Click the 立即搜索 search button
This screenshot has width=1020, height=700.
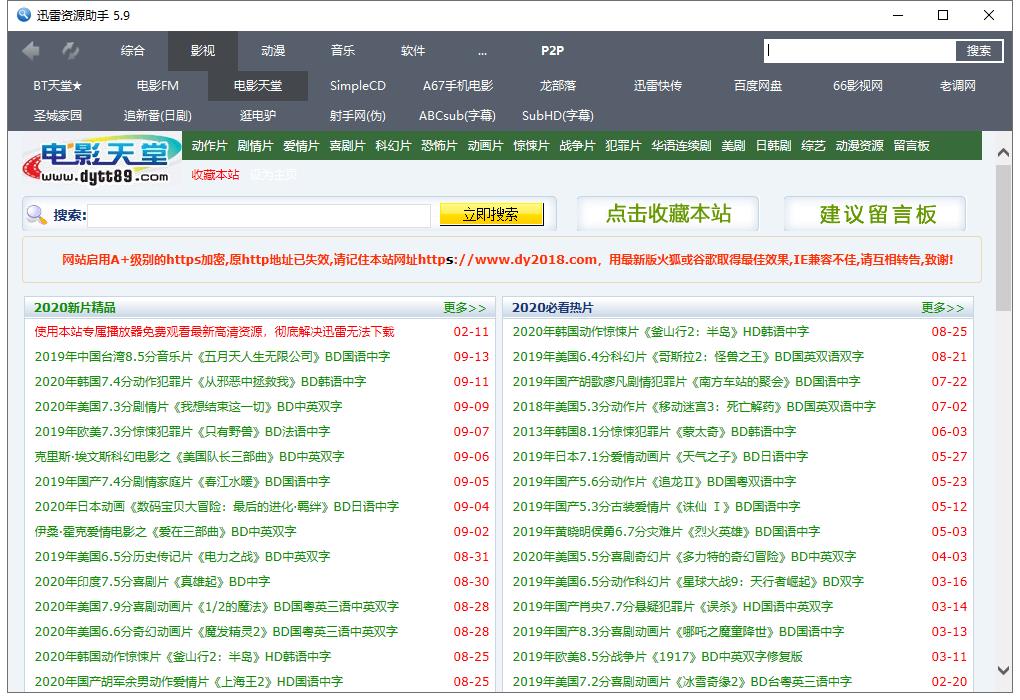tap(491, 213)
